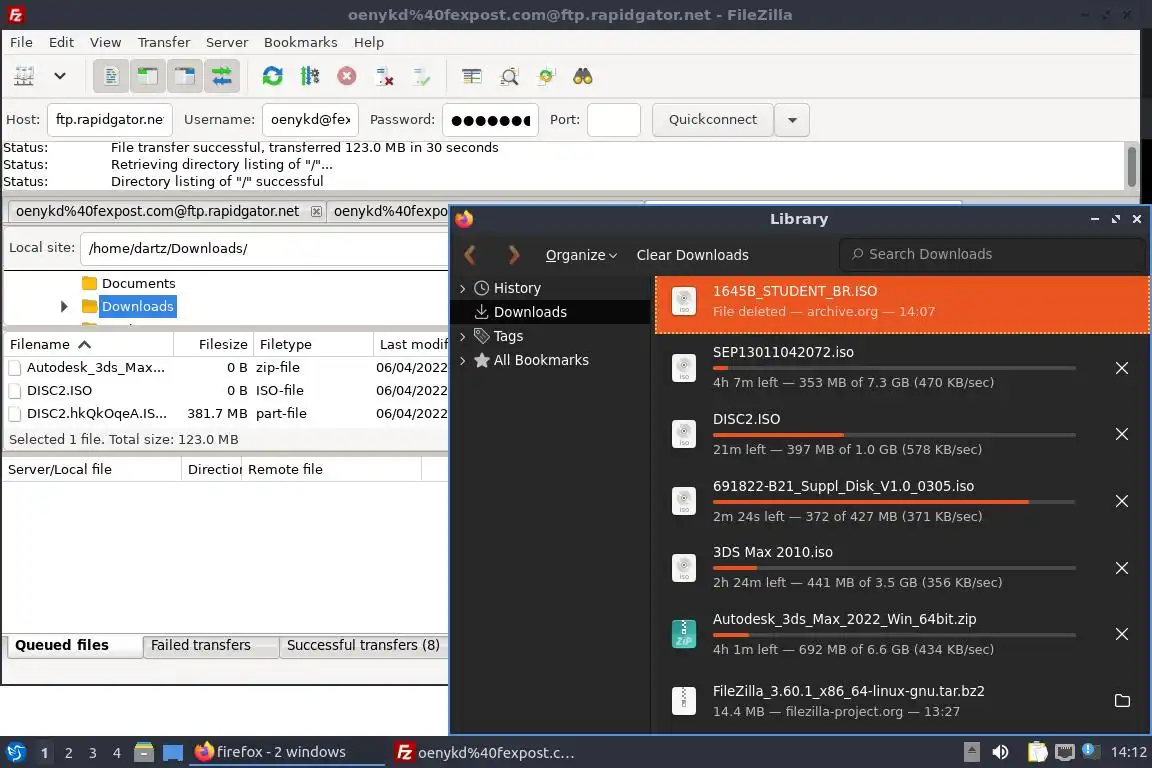1152x768 pixels.
Task: Cancel the 691822-B21_Suppl_Disk download
Action: pyautogui.click(x=1121, y=501)
